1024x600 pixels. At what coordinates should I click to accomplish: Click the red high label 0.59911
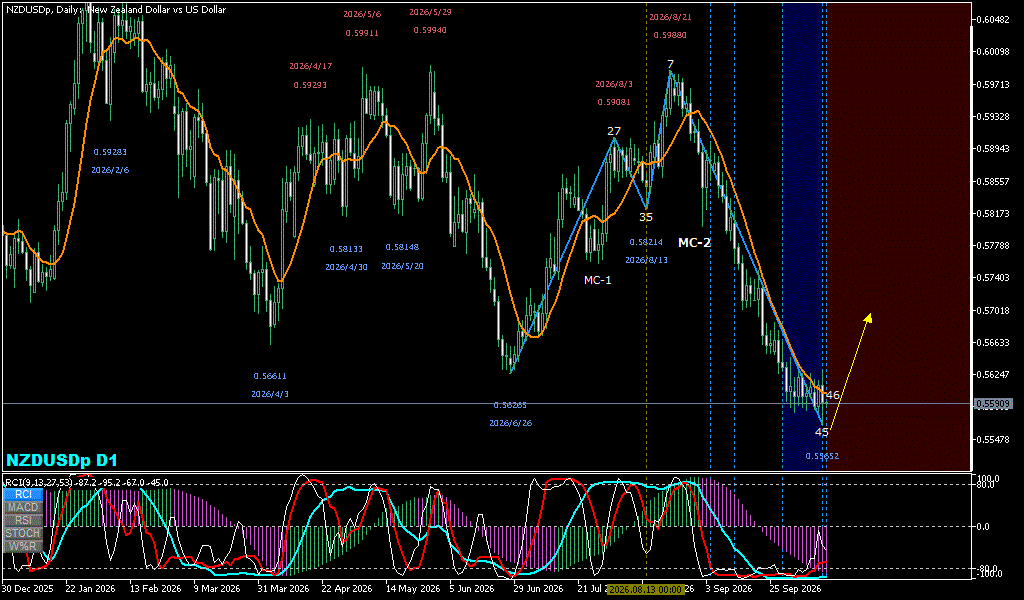[x=362, y=33]
